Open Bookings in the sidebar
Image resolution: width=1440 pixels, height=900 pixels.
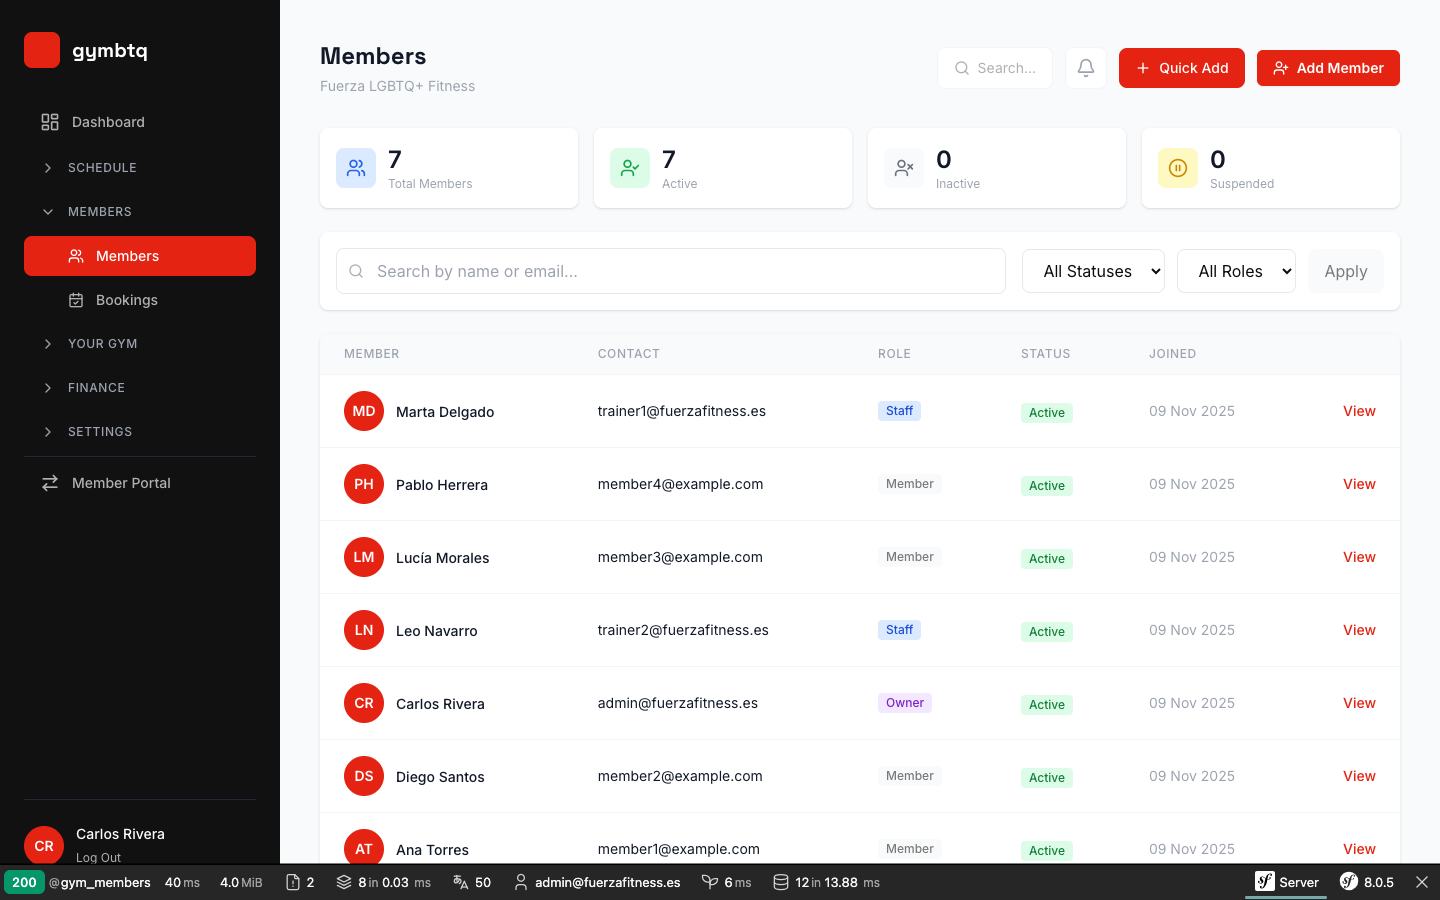click(140, 300)
